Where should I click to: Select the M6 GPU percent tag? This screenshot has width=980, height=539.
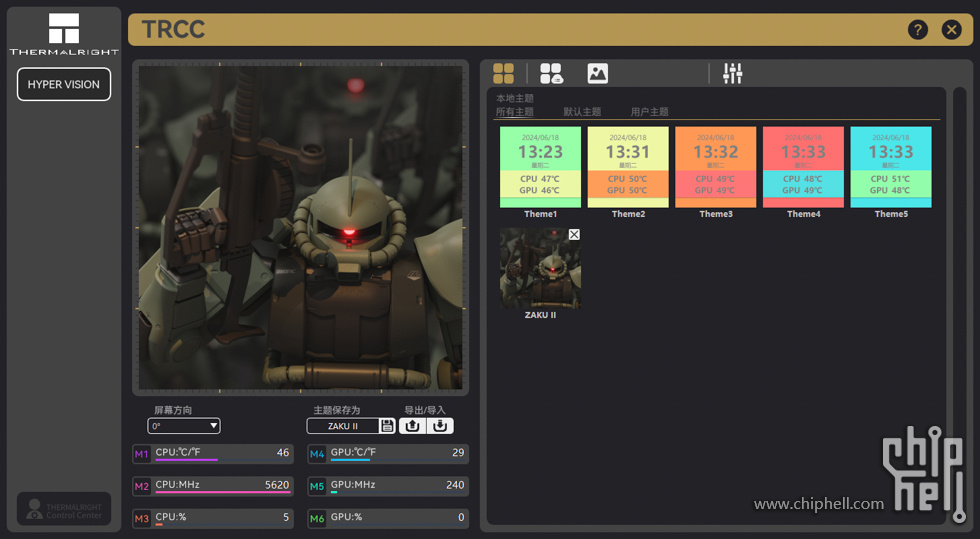317,519
